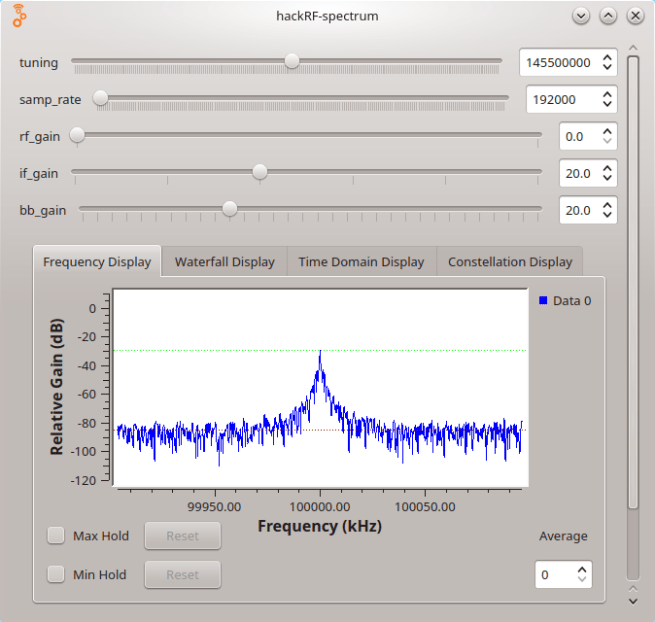Increase if_gain value with up arrow
Viewport: 655px width, 622px height.
click(606, 168)
